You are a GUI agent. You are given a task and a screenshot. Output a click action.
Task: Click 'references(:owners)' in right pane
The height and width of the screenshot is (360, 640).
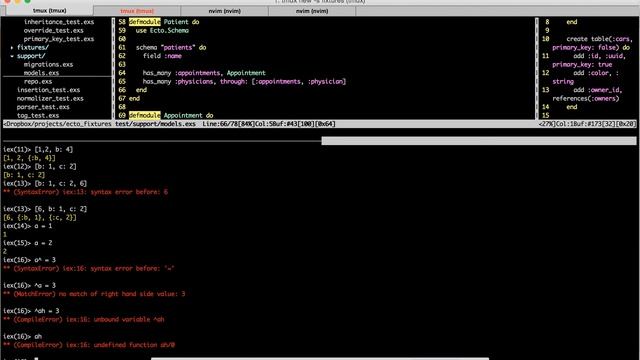coord(586,99)
